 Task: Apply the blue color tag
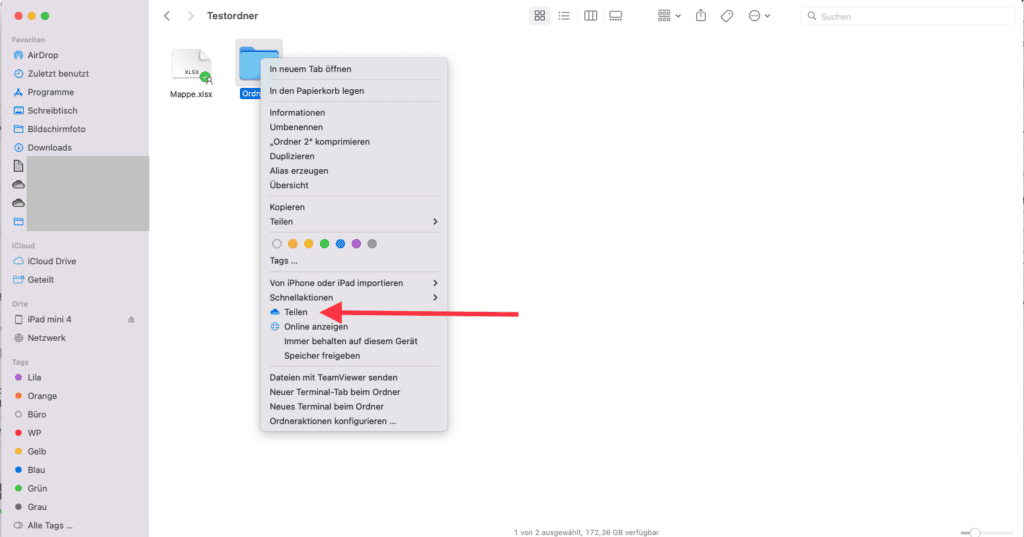pyautogui.click(x=340, y=244)
